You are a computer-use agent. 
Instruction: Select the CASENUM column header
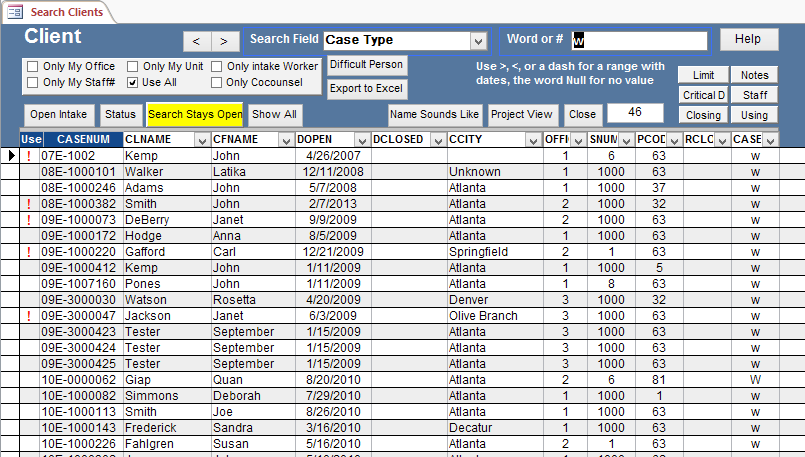pos(82,140)
